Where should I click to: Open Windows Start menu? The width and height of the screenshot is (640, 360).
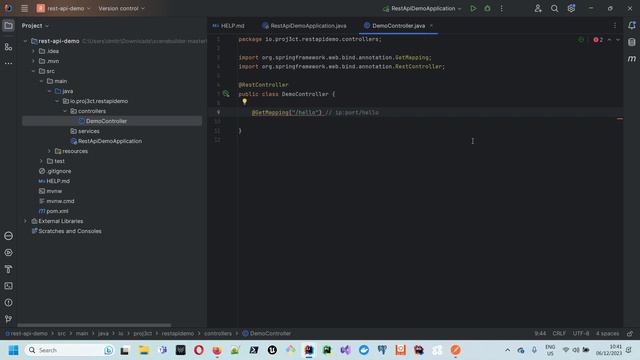coord(13,350)
